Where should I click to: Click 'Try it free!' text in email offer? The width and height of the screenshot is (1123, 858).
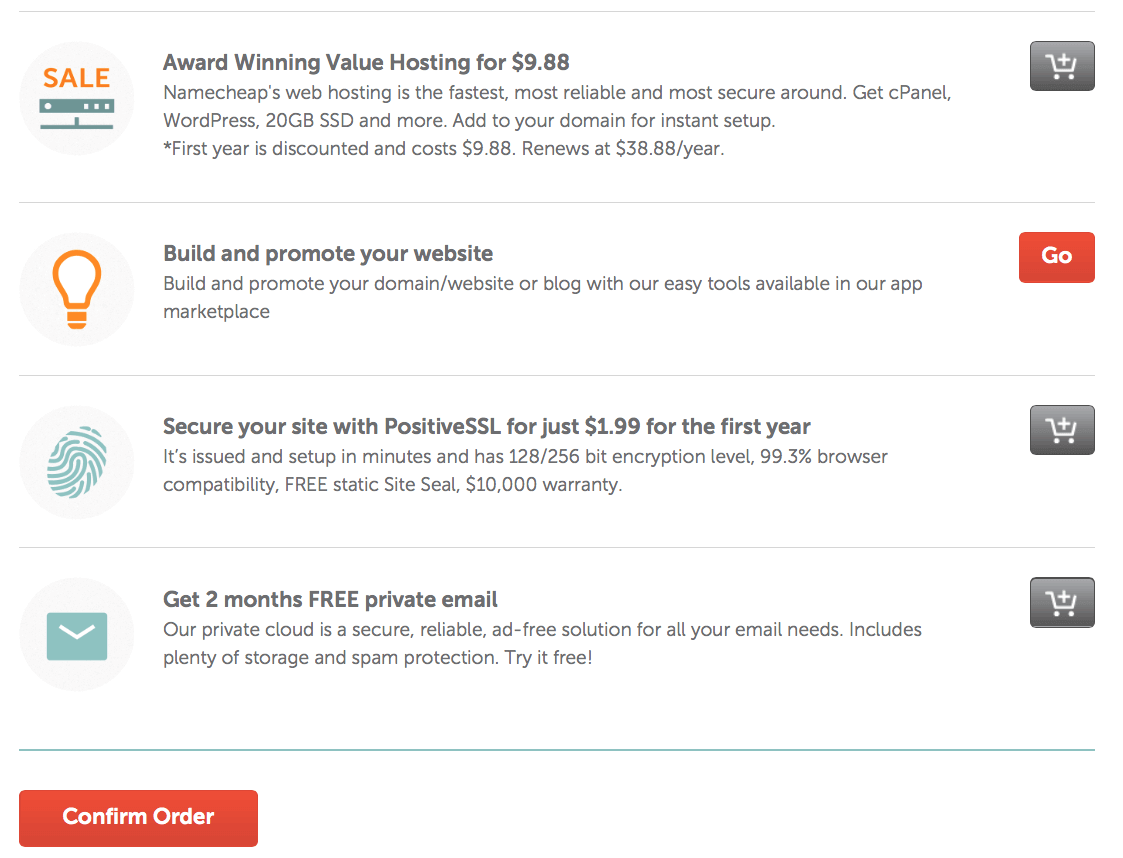pos(548,657)
